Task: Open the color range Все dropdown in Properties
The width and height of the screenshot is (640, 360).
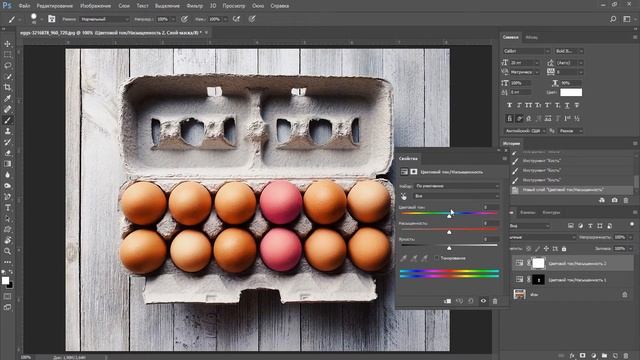Action: (x=457, y=196)
